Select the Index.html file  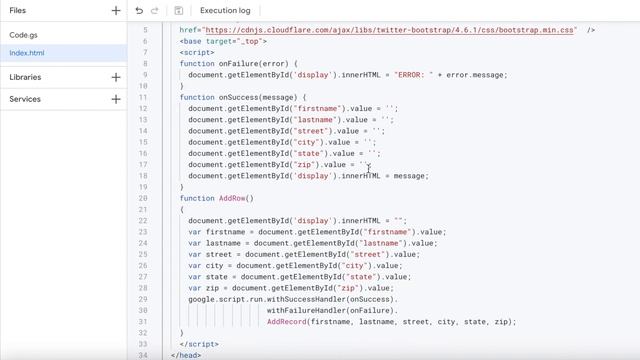point(64,53)
